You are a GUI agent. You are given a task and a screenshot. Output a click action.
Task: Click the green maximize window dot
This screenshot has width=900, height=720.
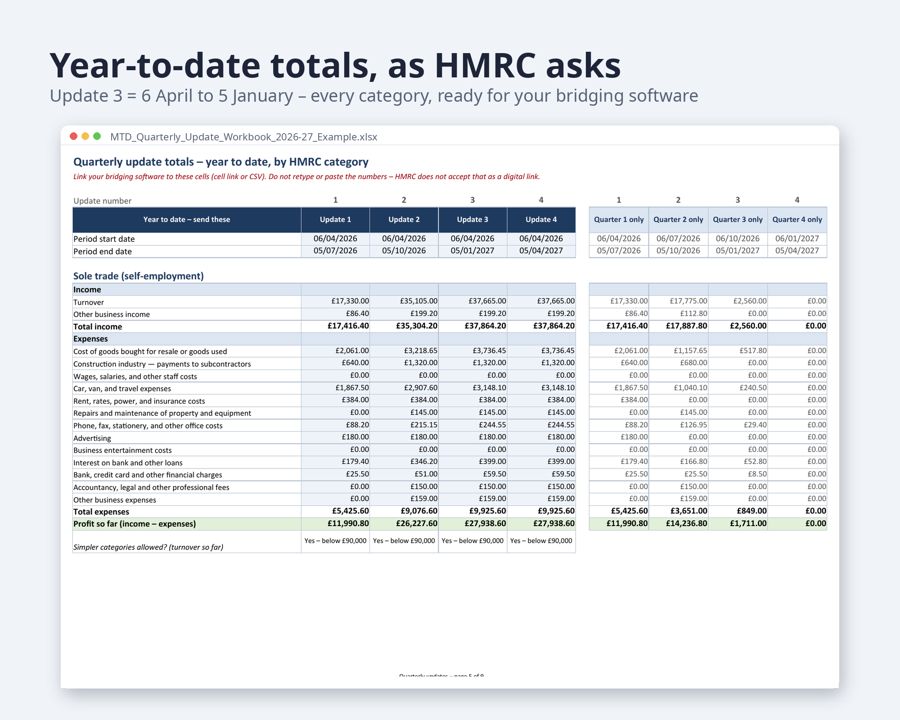[x=97, y=136]
